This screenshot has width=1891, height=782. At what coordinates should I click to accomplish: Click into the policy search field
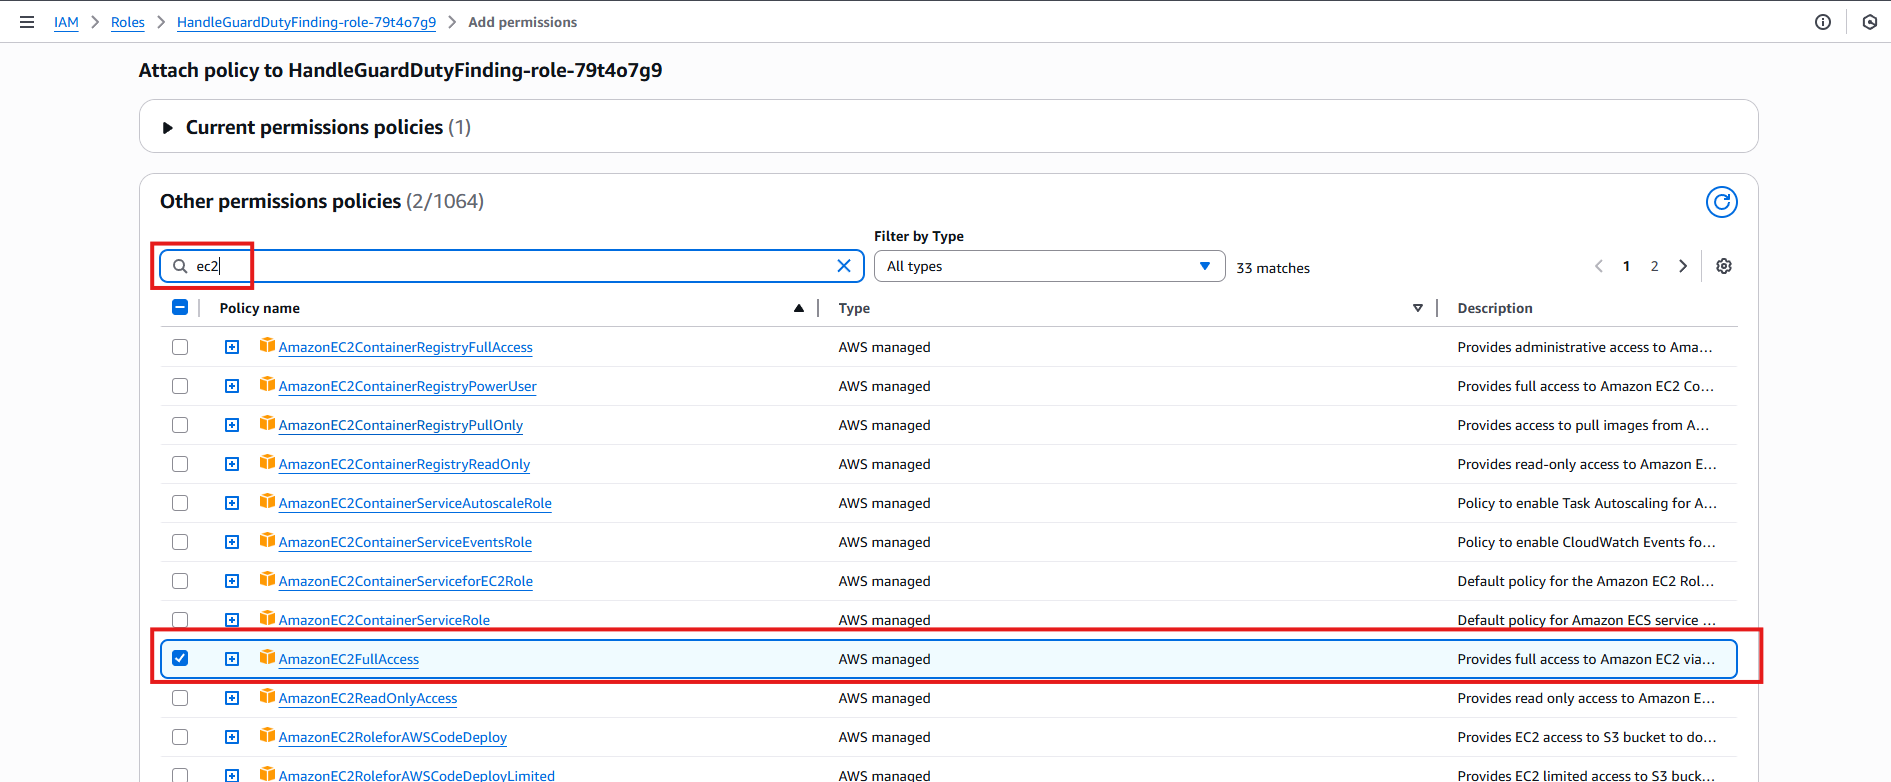point(512,266)
